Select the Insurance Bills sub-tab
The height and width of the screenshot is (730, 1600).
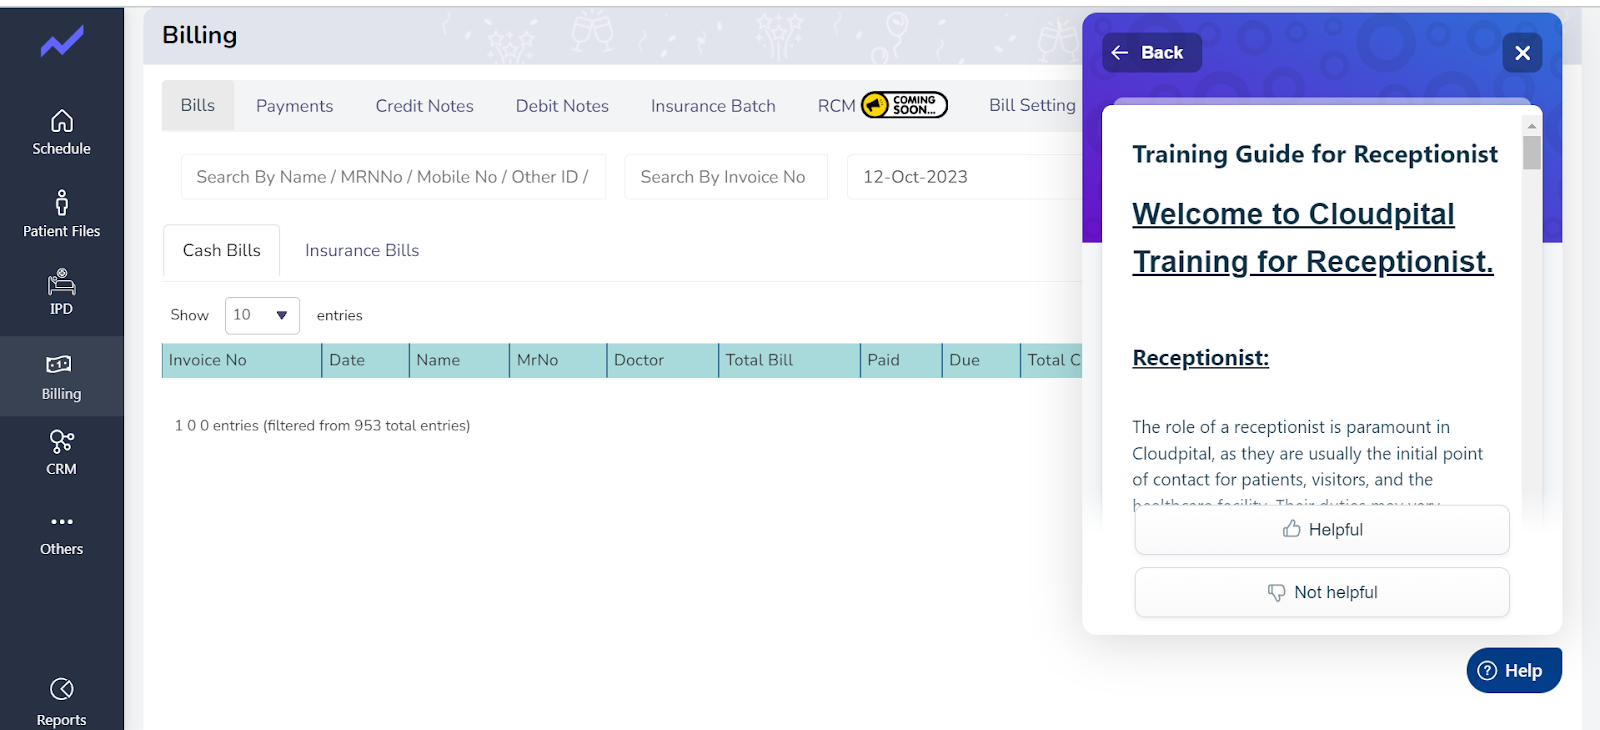pos(362,250)
